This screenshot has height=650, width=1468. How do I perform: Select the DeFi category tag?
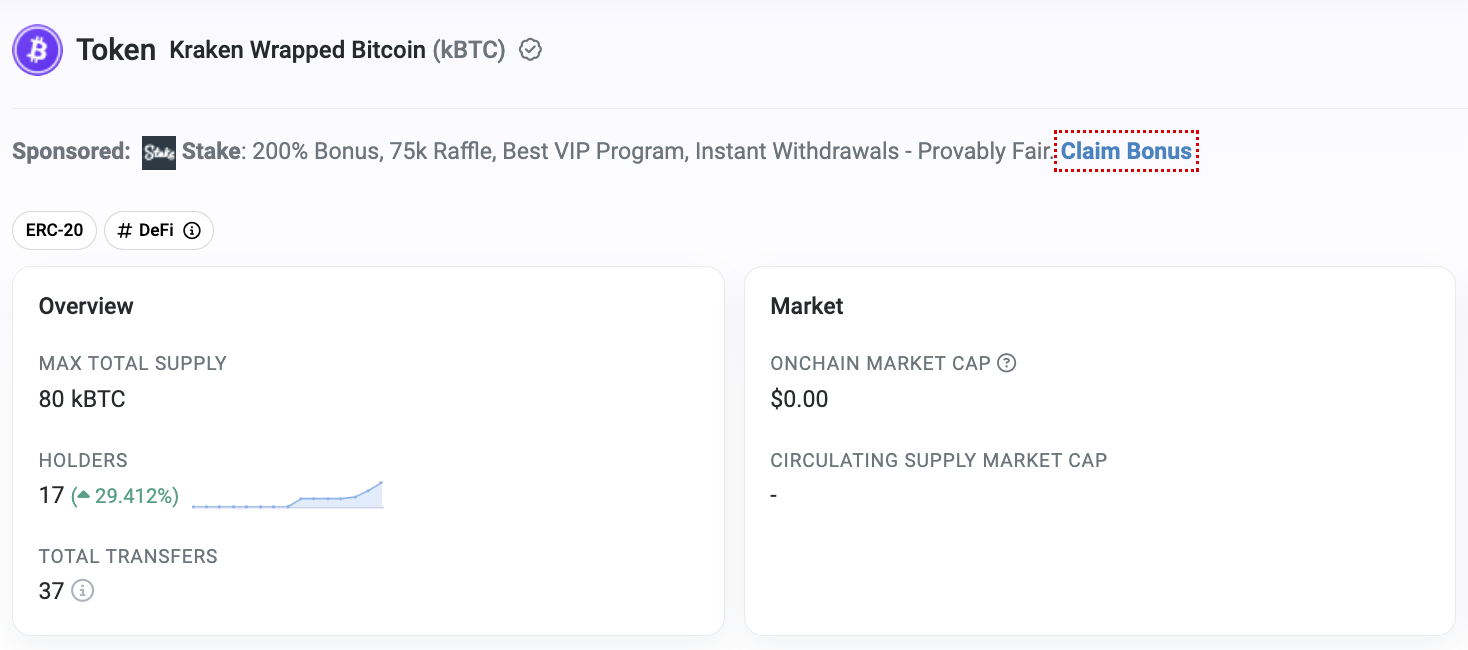(159, 231)
